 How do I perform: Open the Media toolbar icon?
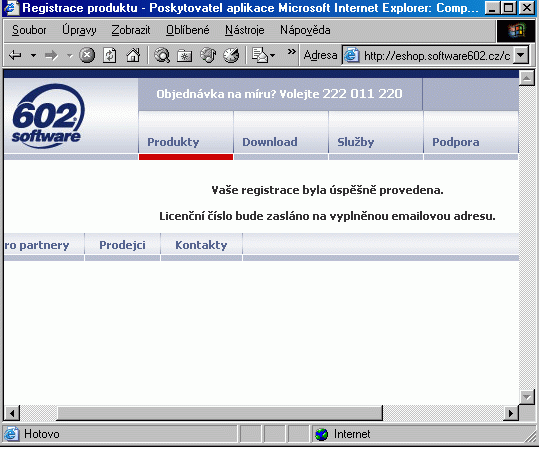[208, 55]
